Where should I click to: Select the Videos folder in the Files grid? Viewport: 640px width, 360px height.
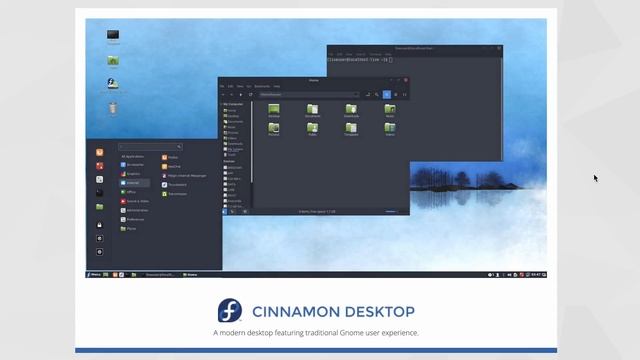coord(390,129)
